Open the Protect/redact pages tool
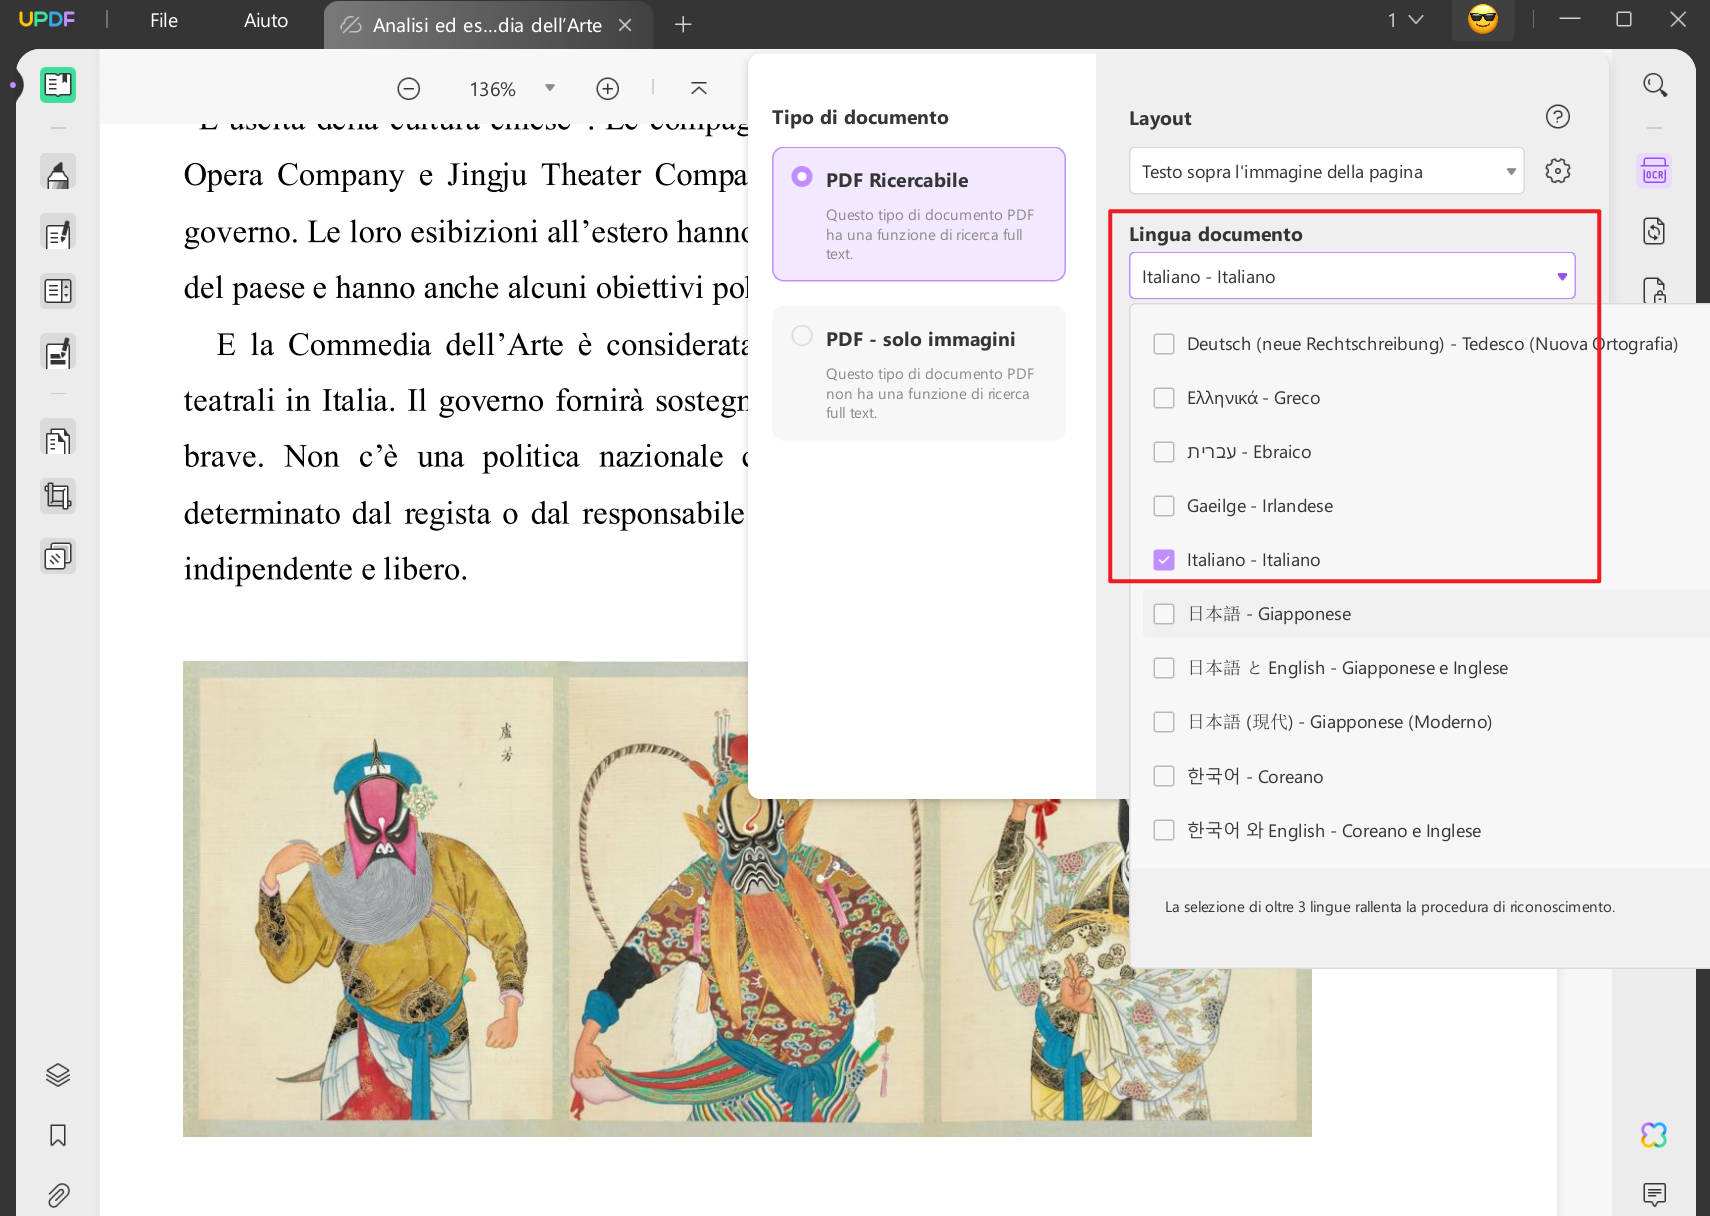This screenshot has width=1710, height=1216. (x=58, y=439)
